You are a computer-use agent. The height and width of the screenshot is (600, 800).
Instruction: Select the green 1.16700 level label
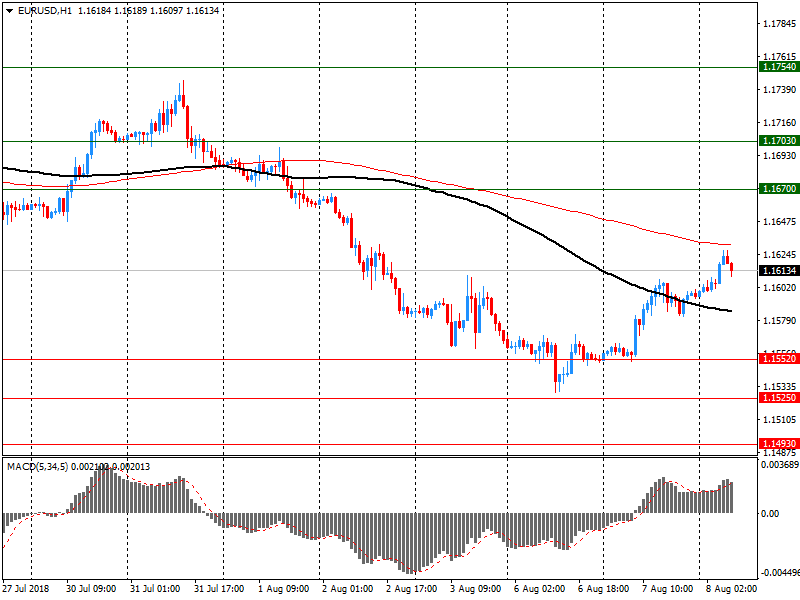click(x=779, y=189)
